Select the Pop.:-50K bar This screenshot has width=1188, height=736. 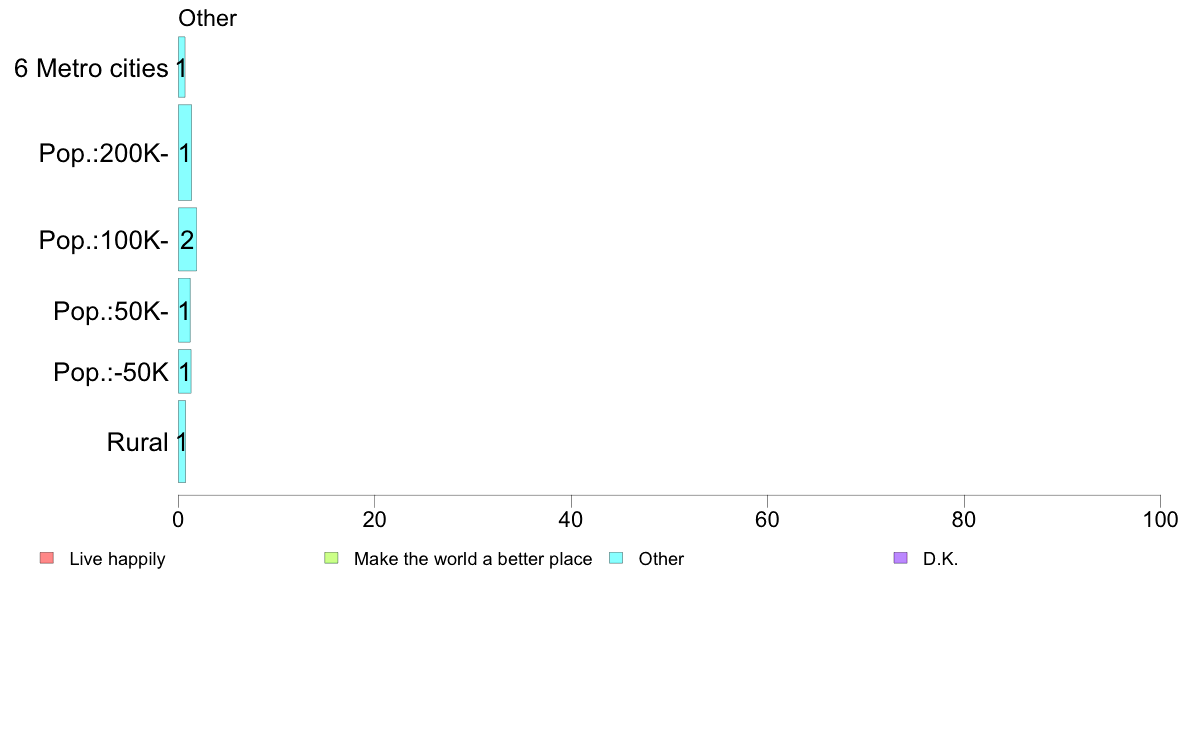185,371
